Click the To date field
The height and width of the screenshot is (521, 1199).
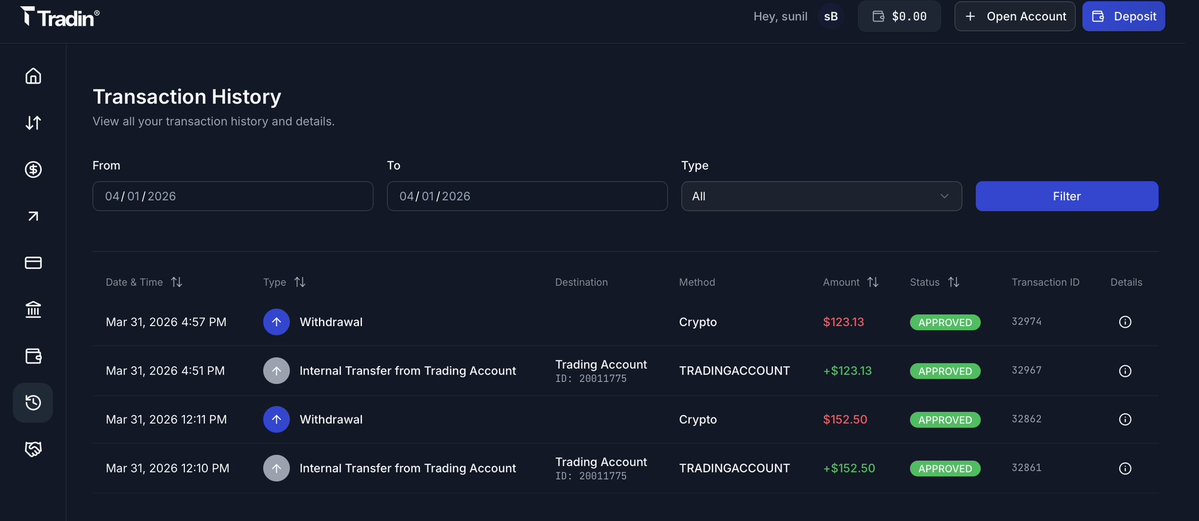(527, 196)
